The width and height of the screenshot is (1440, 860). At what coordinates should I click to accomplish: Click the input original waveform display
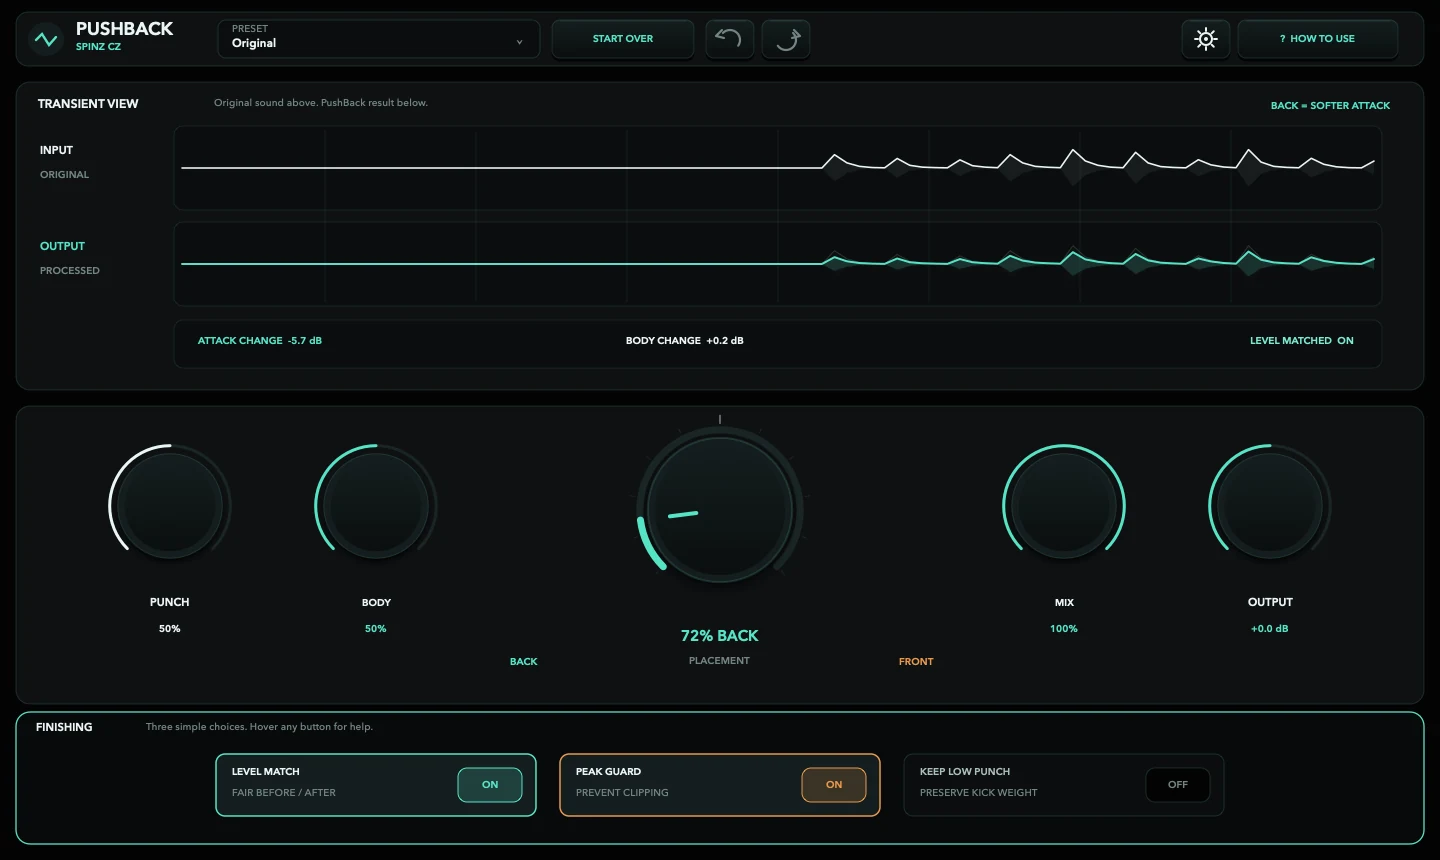[x=778, y=168]
